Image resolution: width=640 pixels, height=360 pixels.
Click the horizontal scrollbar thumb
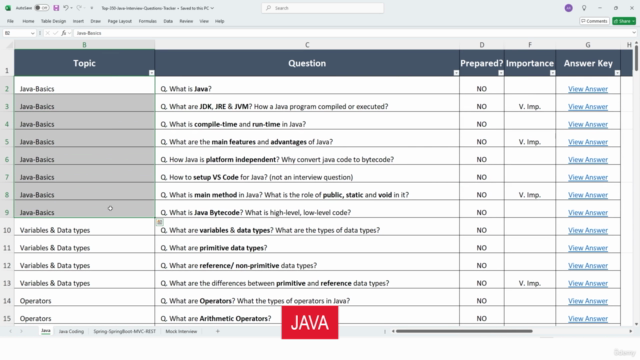click(464, 331)
